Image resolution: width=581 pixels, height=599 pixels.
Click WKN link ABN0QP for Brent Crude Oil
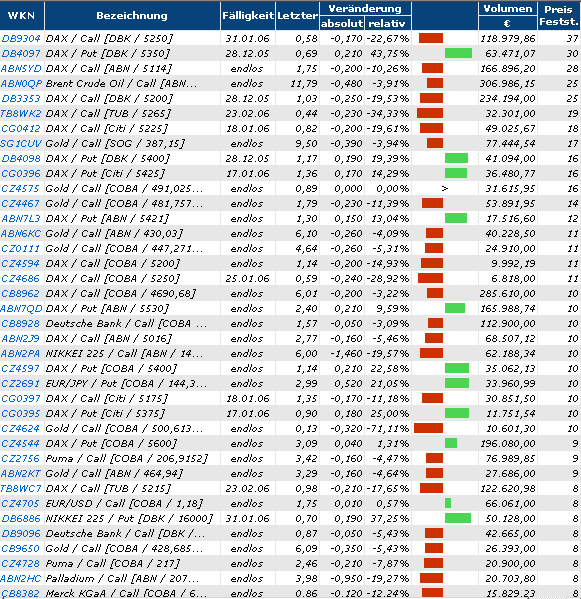click(x=21, y=83)
